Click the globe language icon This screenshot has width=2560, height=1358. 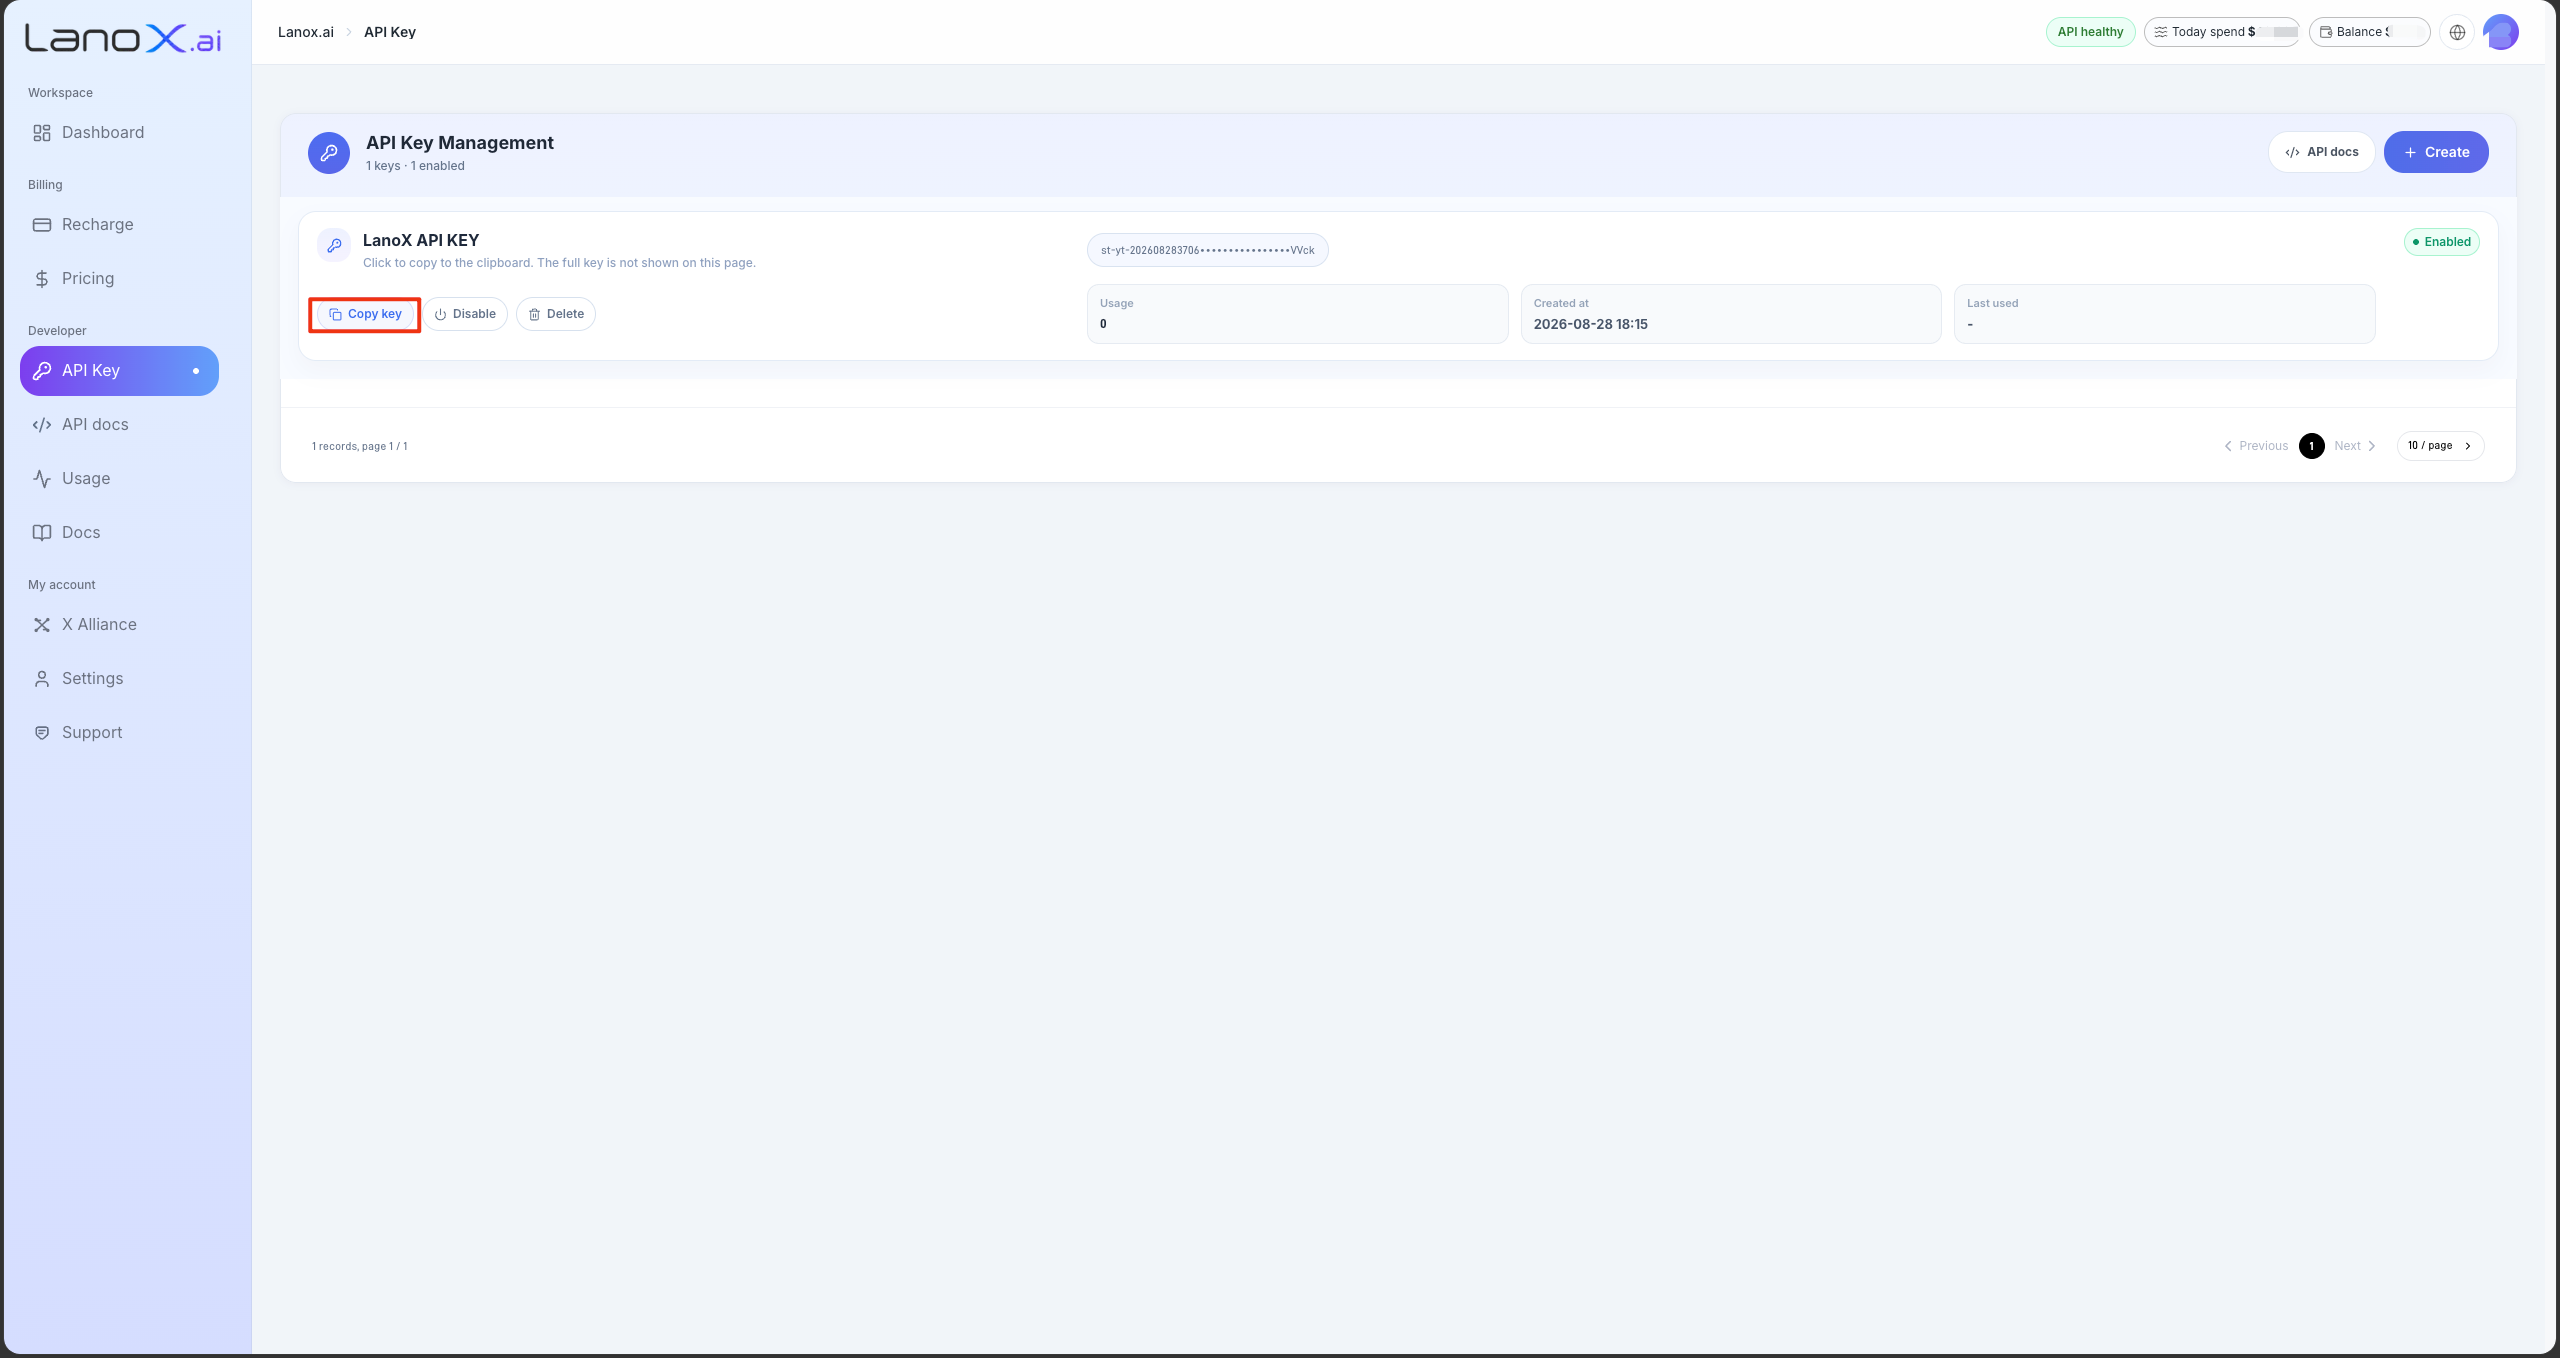tap(2457, 32)
